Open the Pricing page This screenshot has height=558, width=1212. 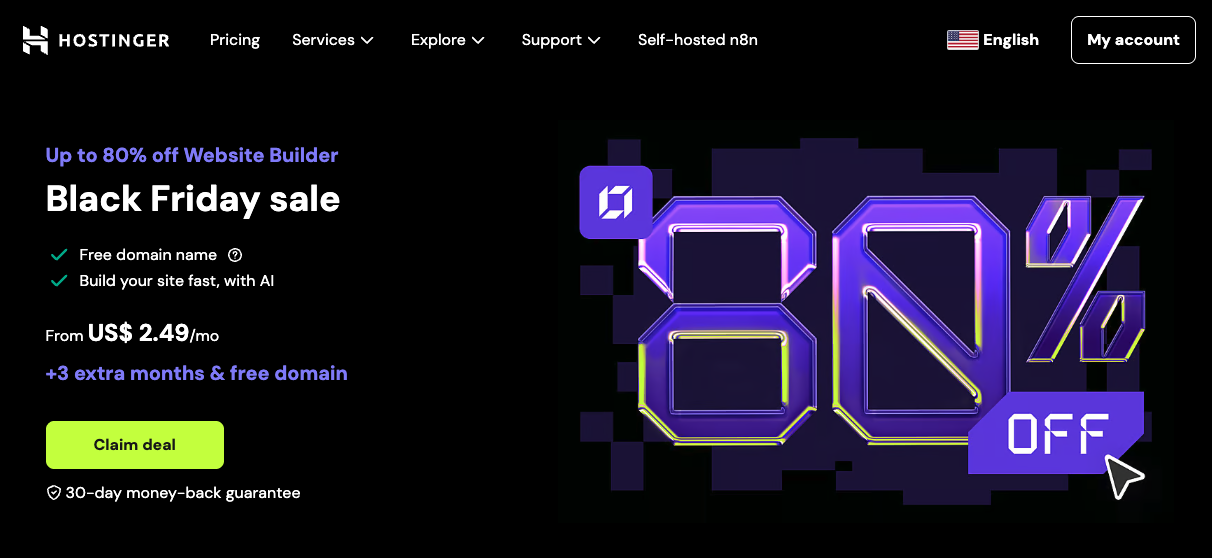coord(235,40)
